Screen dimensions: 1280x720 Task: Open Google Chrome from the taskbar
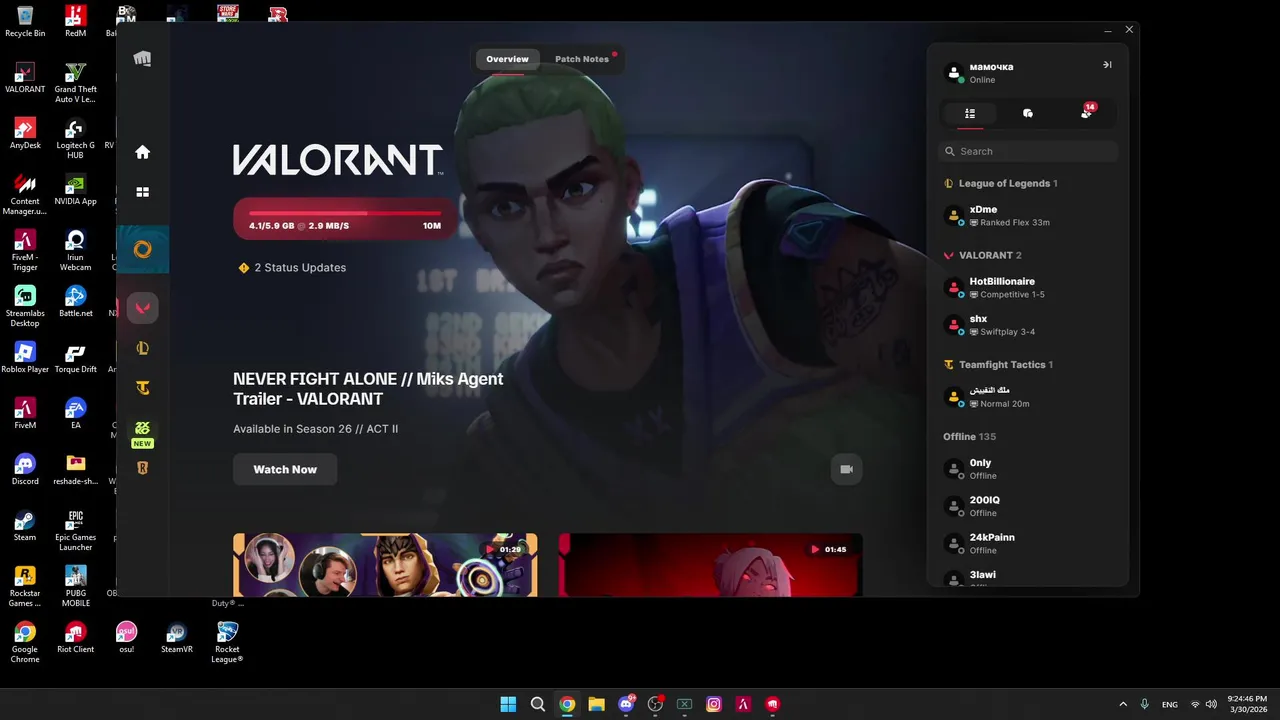tap(567, 704)
